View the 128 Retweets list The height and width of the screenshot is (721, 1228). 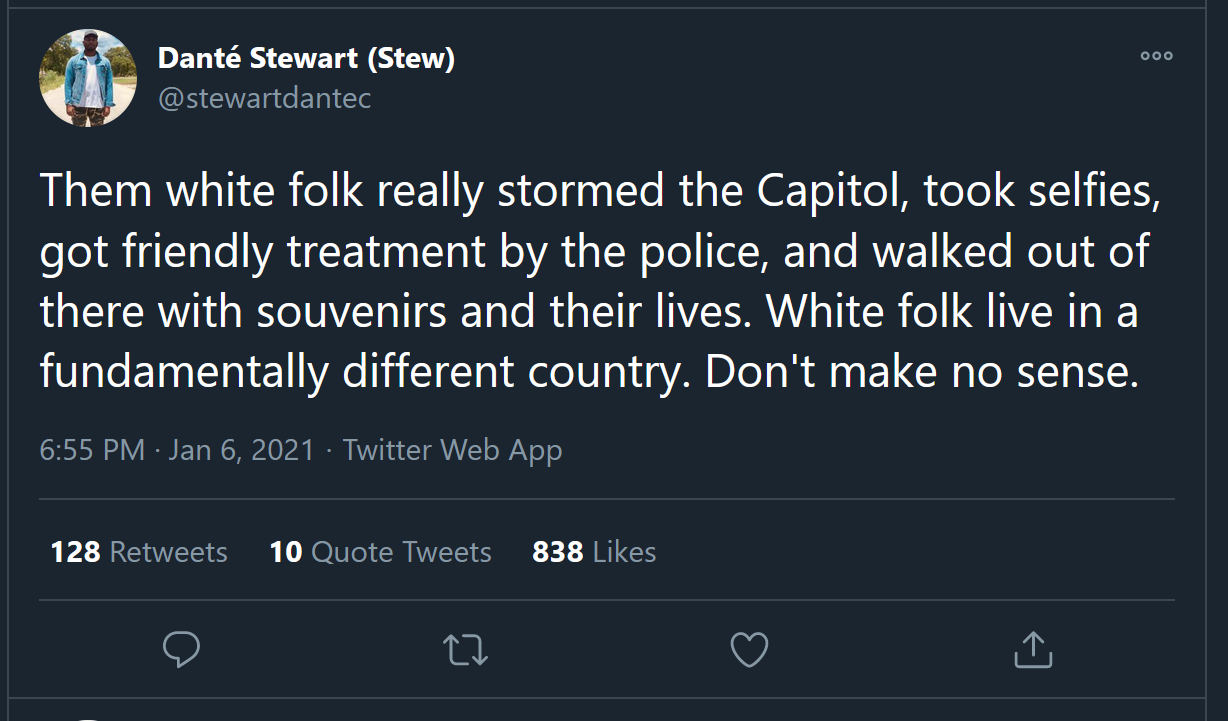[x=139, y=552]
